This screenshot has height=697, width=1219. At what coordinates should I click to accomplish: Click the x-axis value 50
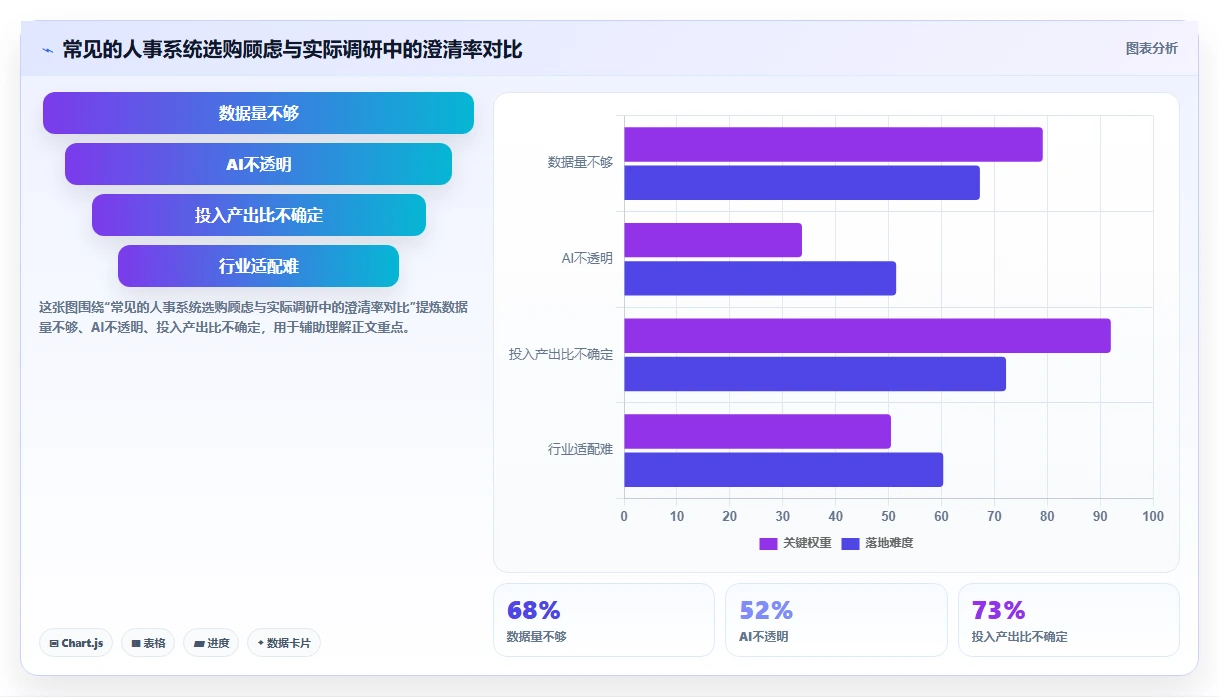coord(888,517)
